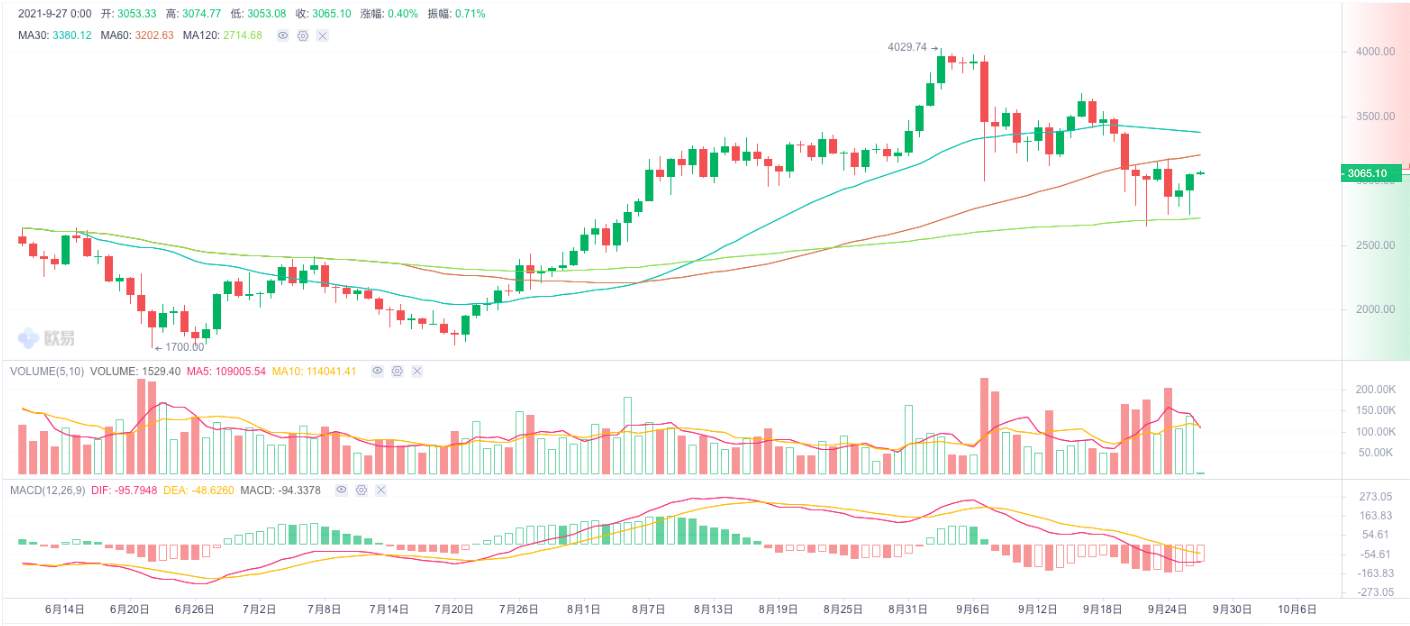Click the volume MA5 value 109005.54

tap(238, 371)
